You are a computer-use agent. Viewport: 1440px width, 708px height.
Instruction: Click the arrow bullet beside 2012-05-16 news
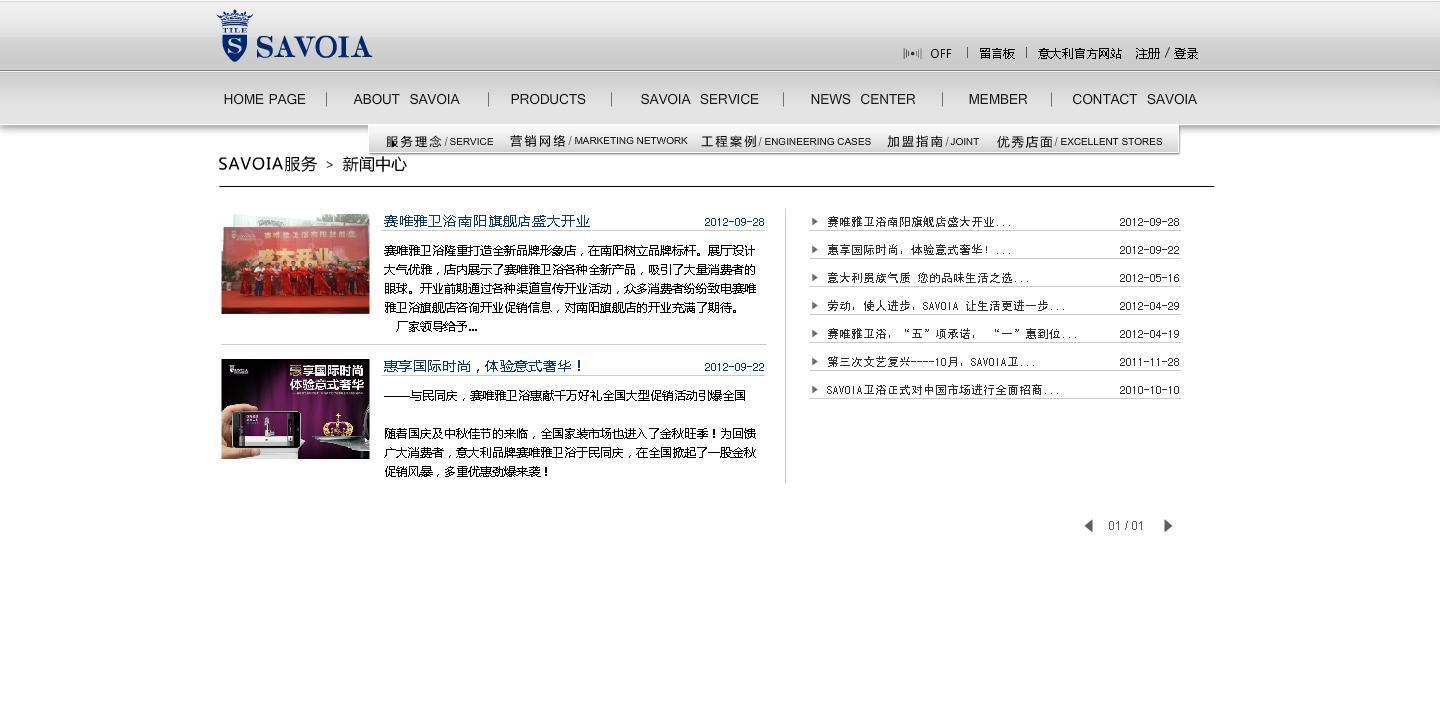[x=815, y=278]
